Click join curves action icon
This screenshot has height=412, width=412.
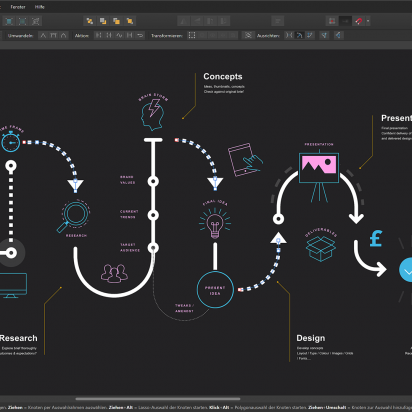(x=129, y=35)
